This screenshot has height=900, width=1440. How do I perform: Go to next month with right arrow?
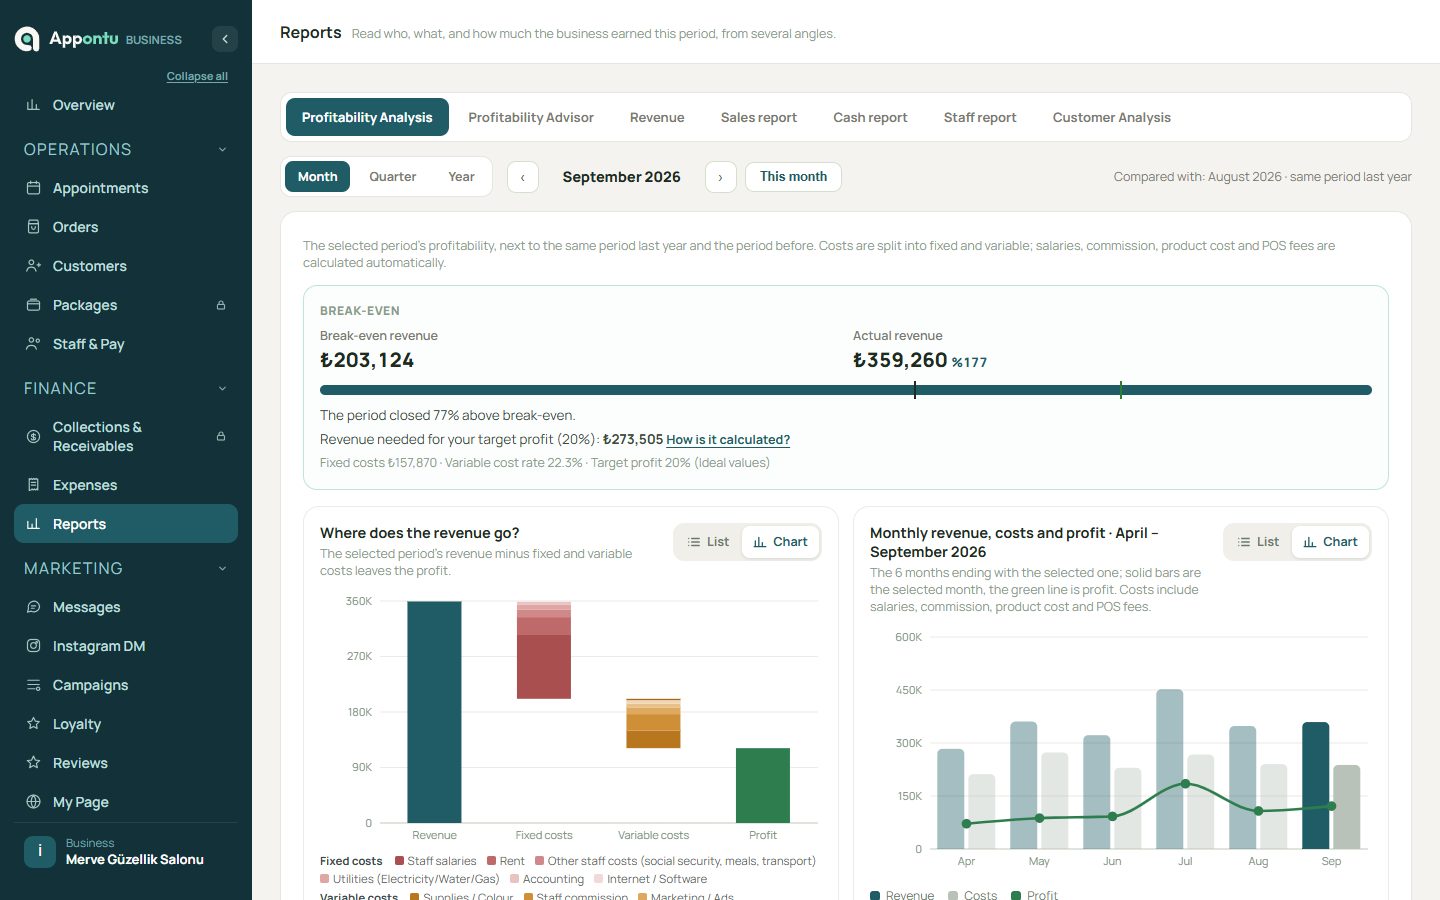pyautogui.click(x=721, y=177)
